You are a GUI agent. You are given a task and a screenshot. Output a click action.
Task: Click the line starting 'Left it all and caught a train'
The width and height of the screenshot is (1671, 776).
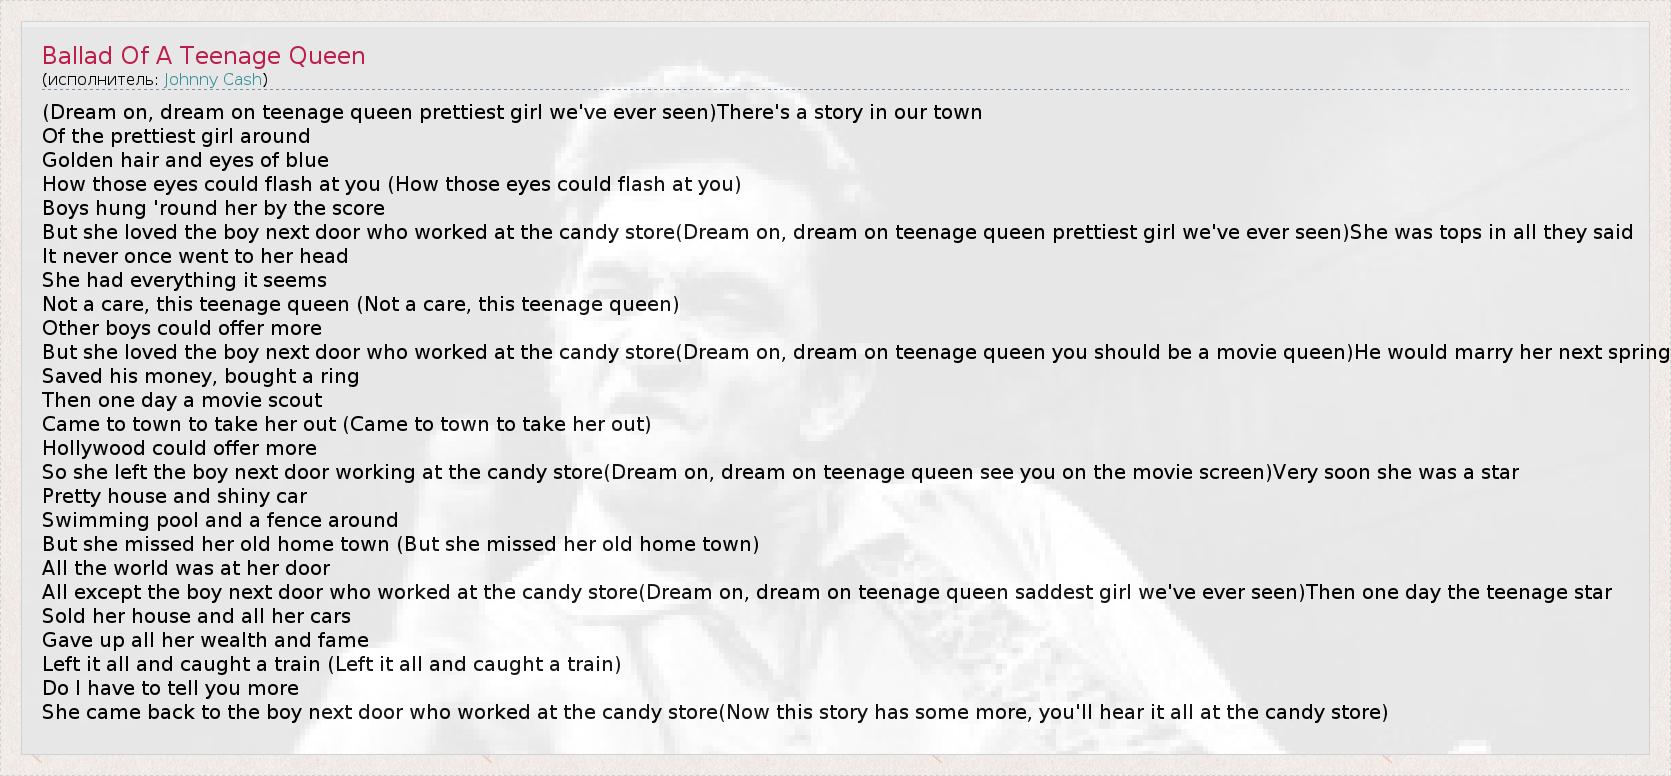click(x=331, y=664)
